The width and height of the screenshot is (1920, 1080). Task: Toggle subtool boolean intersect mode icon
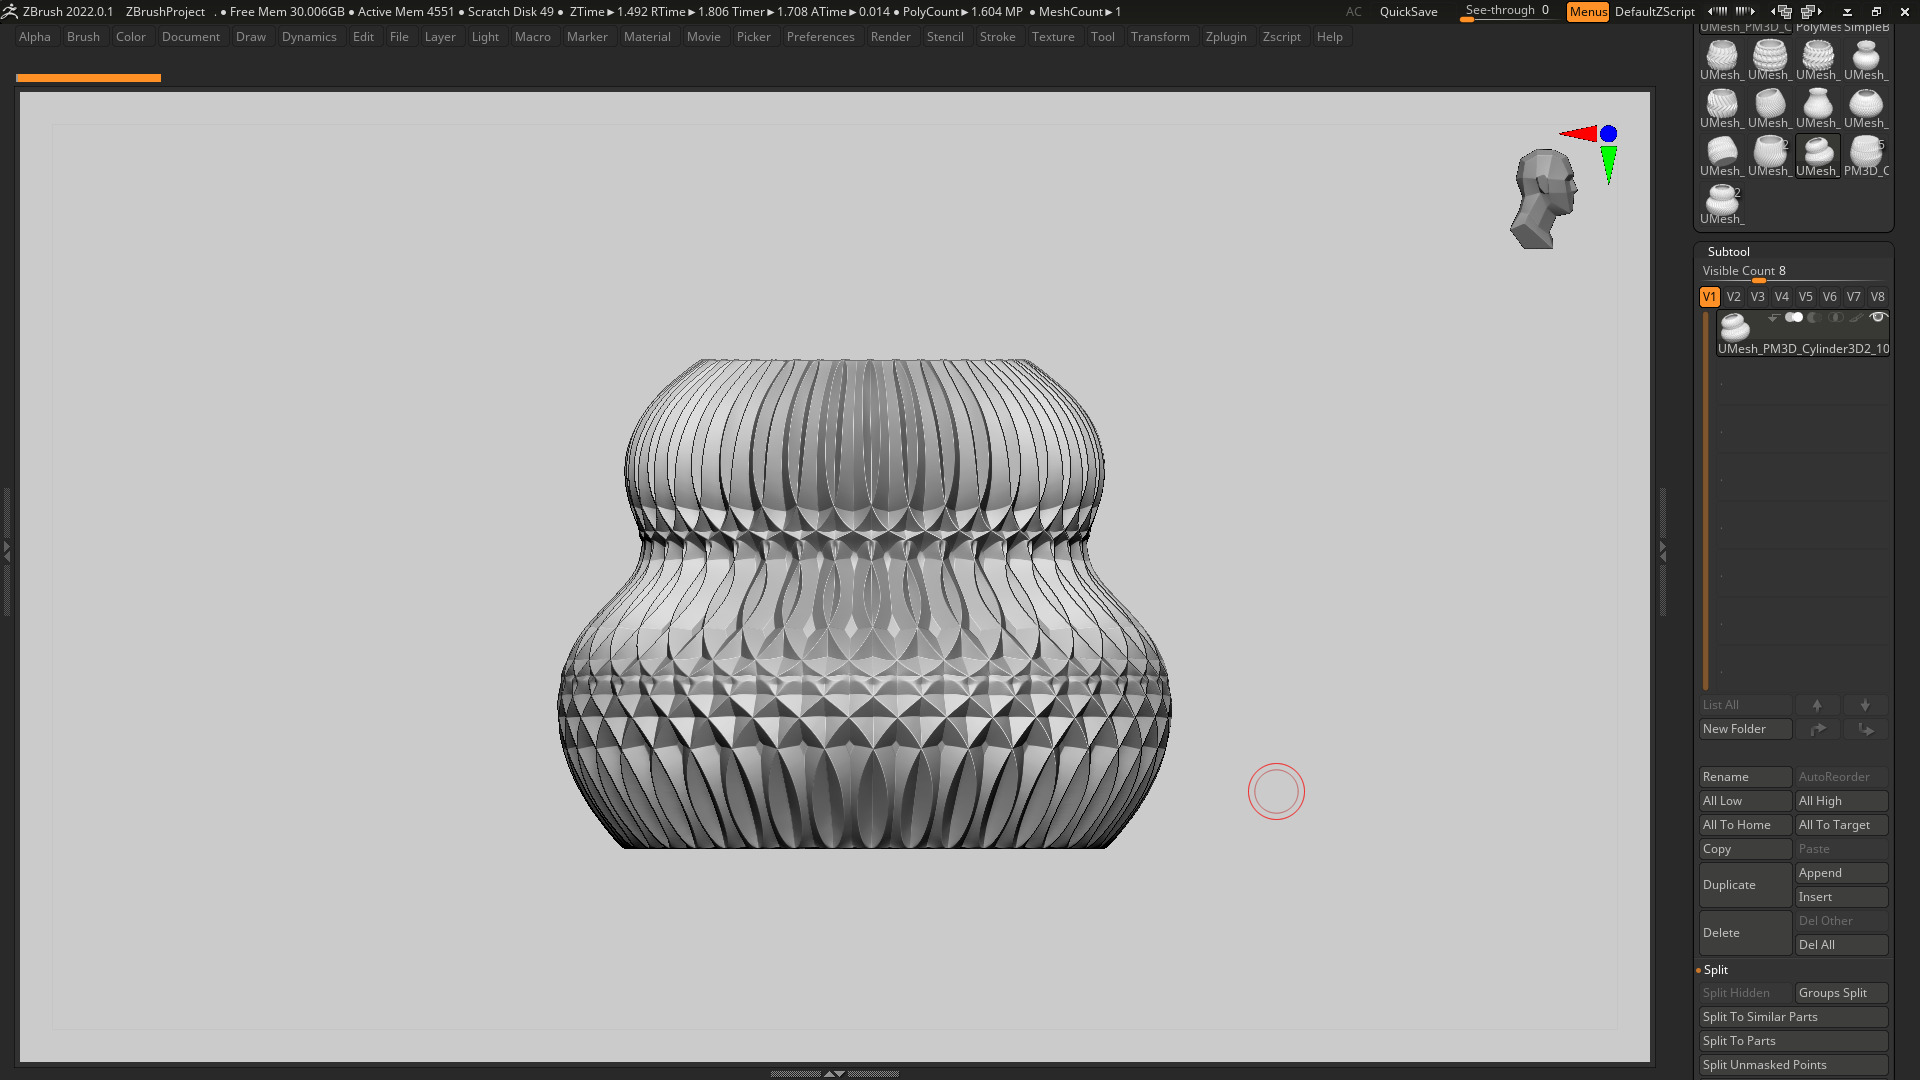click(1835, 318)
